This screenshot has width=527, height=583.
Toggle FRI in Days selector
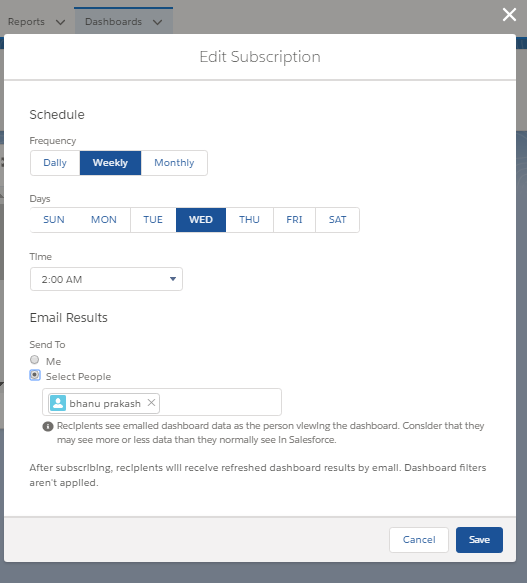point(294,220)
